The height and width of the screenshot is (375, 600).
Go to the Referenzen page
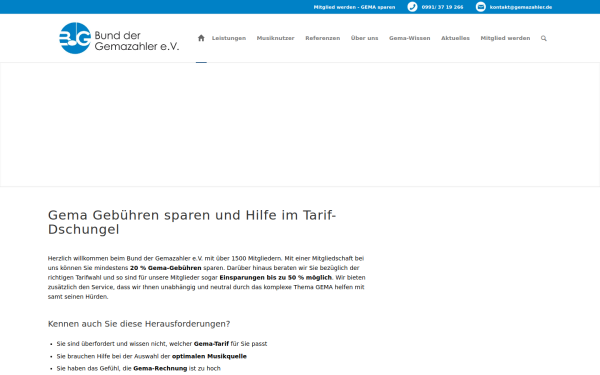pos(323,38)
